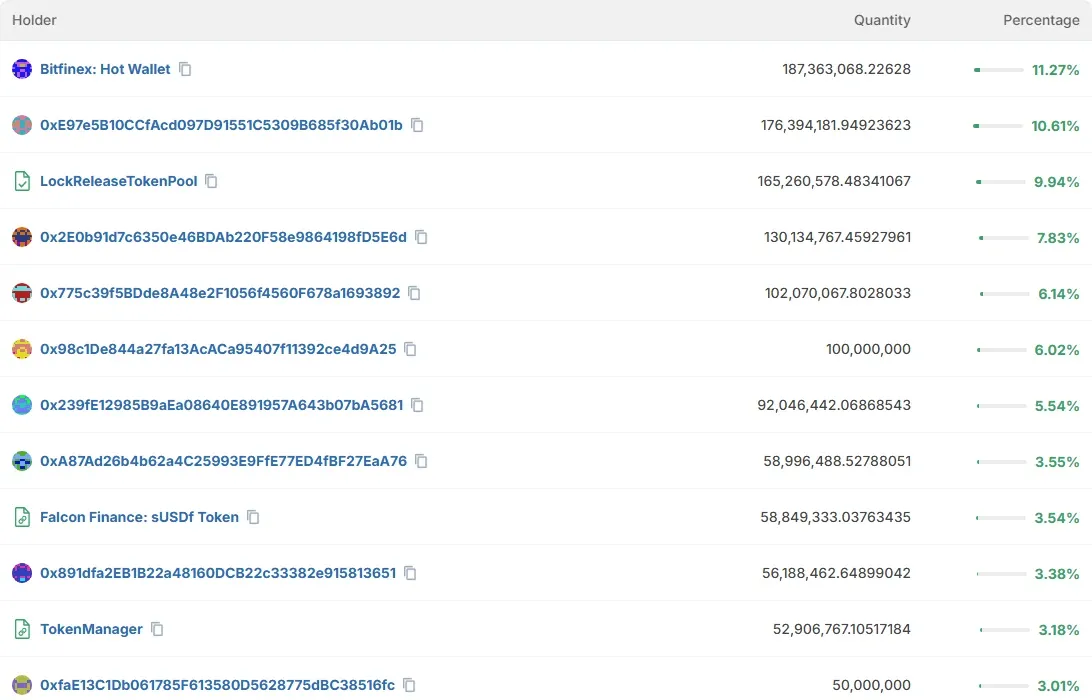Select quantity 58,849,333.03763435

point(836,517)
